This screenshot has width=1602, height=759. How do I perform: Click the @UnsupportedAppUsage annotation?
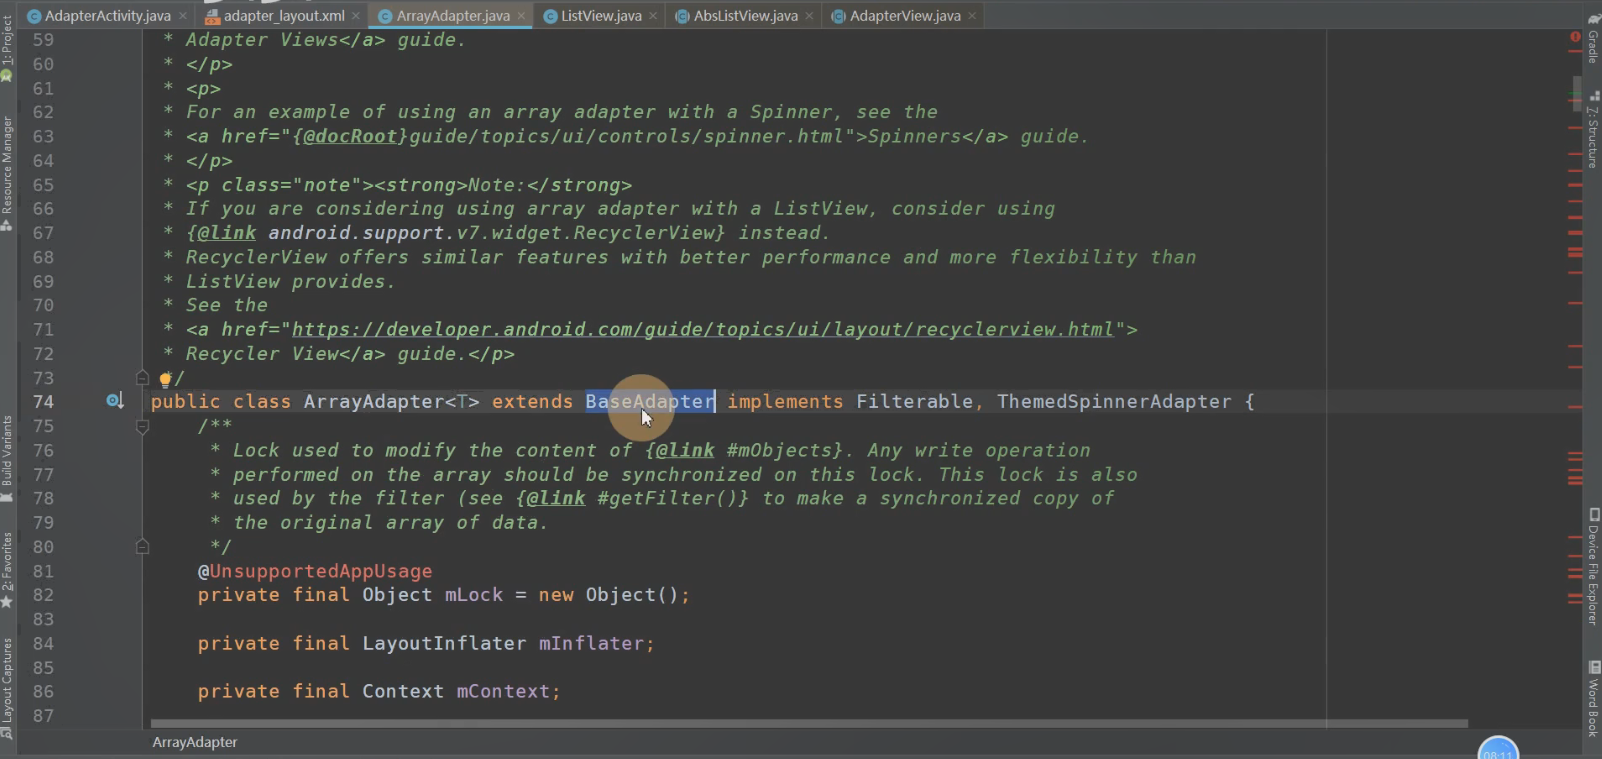coord(315,571)
